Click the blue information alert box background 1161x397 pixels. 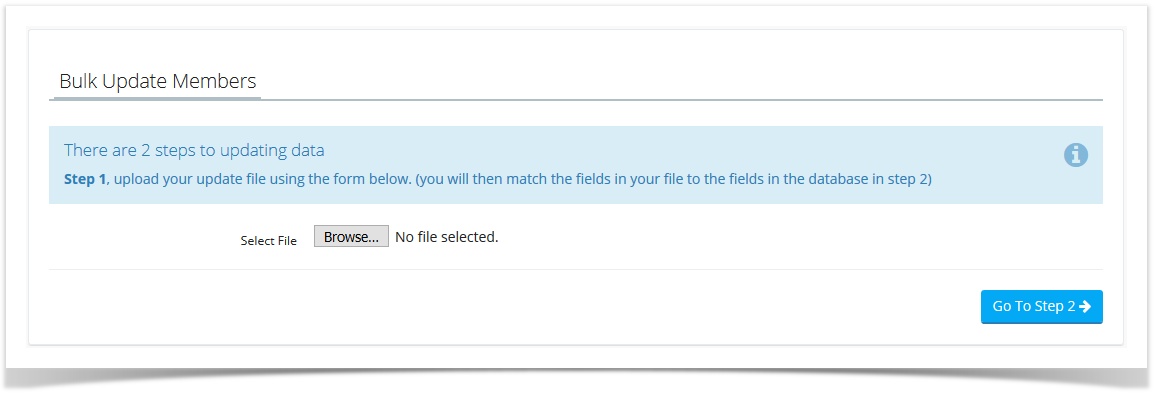pos(576,165)
